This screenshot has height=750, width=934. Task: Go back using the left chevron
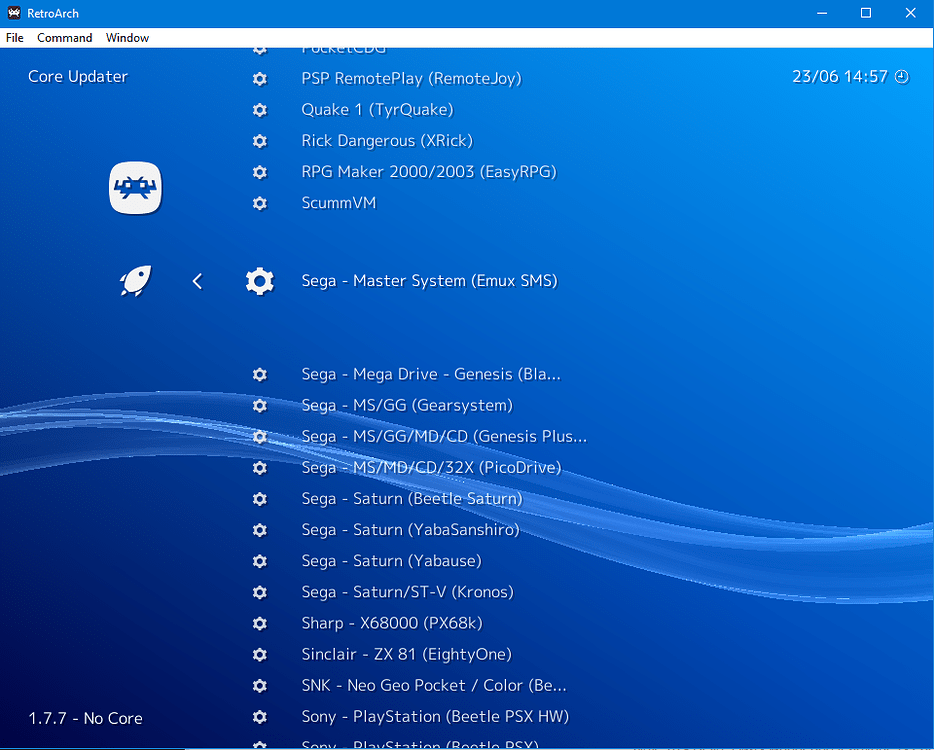(198, 281)
